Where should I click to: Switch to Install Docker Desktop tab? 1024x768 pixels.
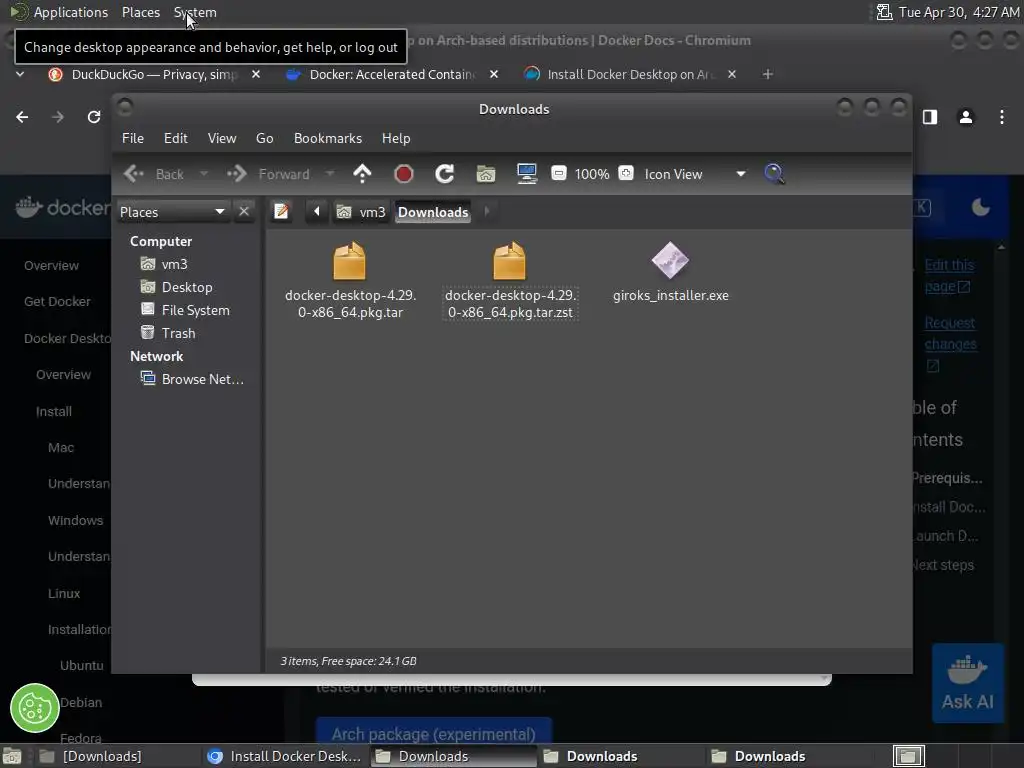[x=630, y=74]
